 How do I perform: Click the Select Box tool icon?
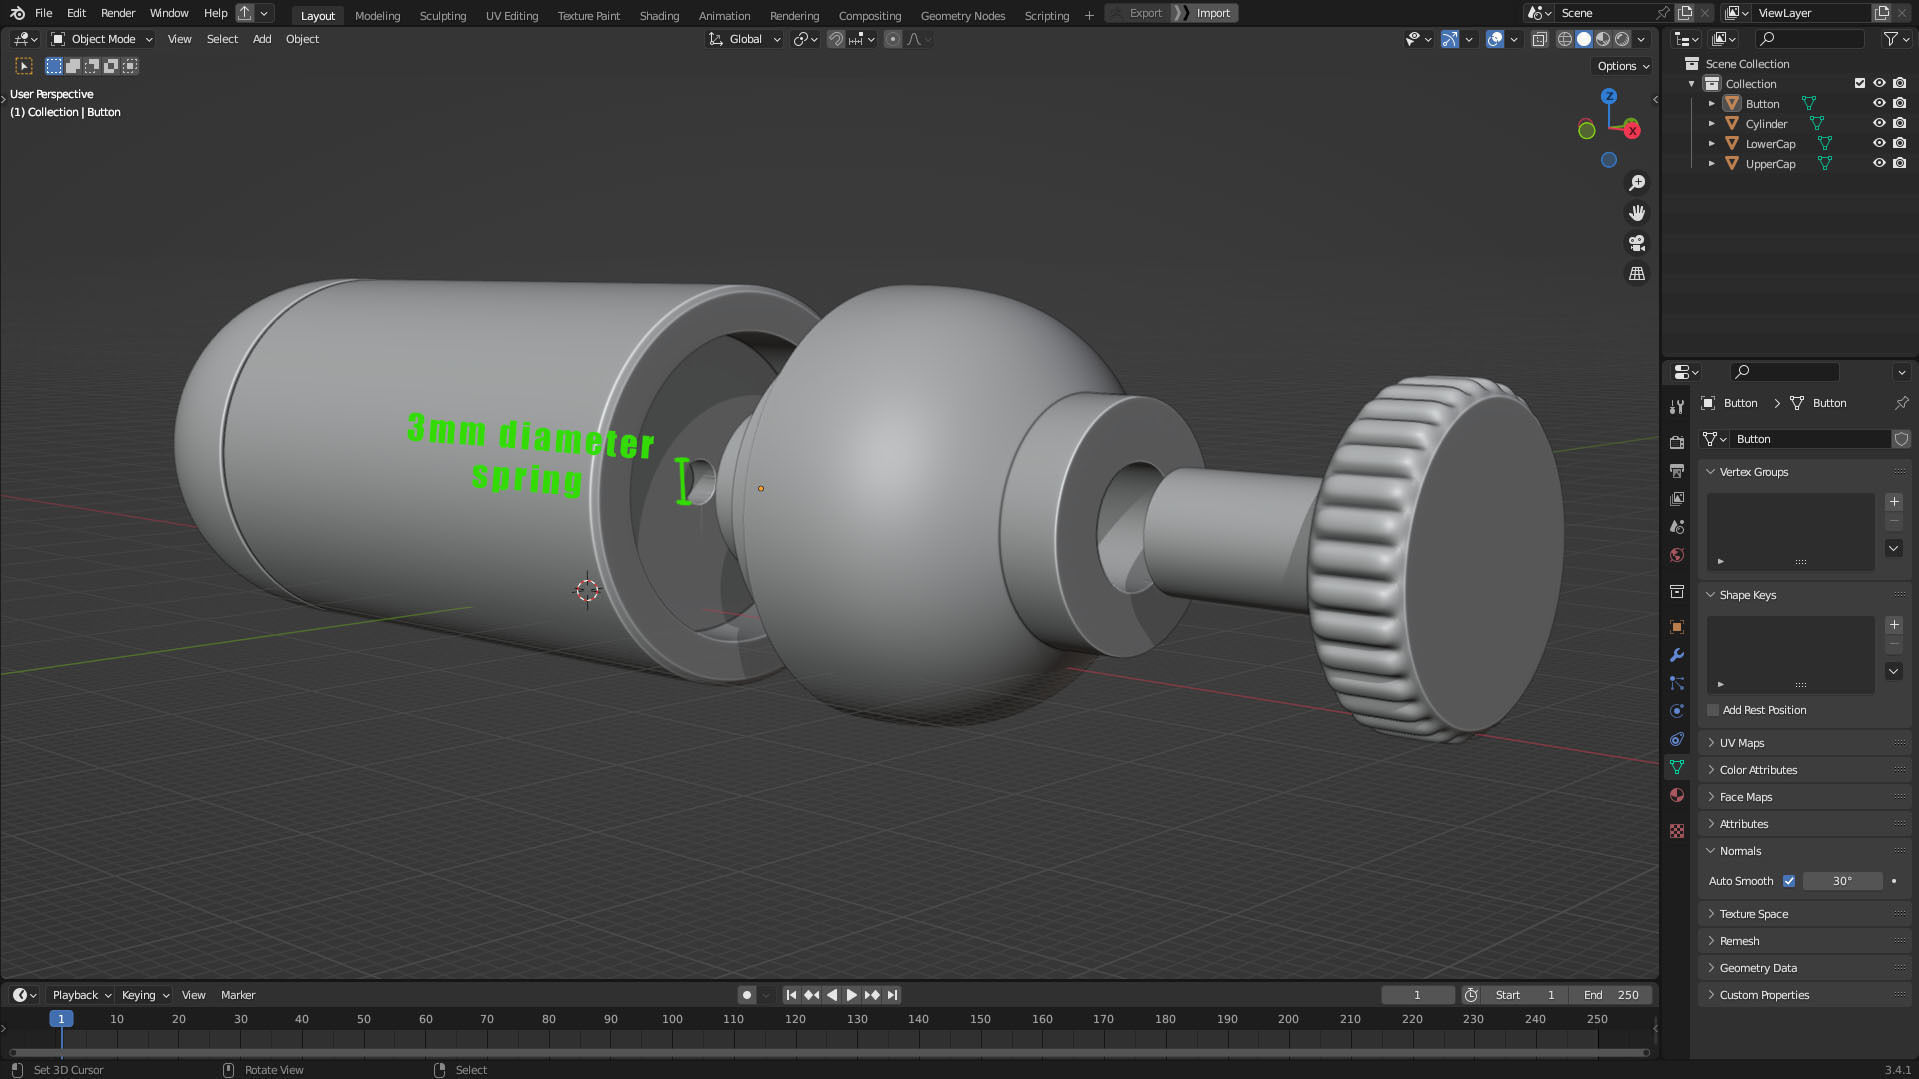pyautogui.click(x=24, y=66)
